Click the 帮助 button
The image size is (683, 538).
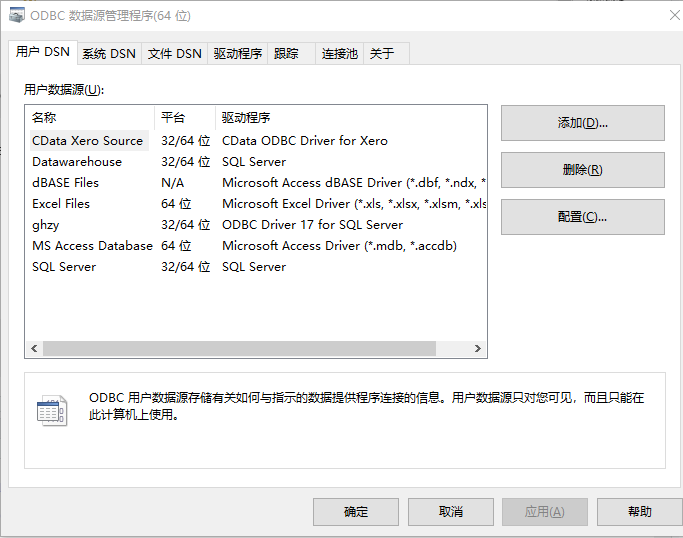pos(639,512)
